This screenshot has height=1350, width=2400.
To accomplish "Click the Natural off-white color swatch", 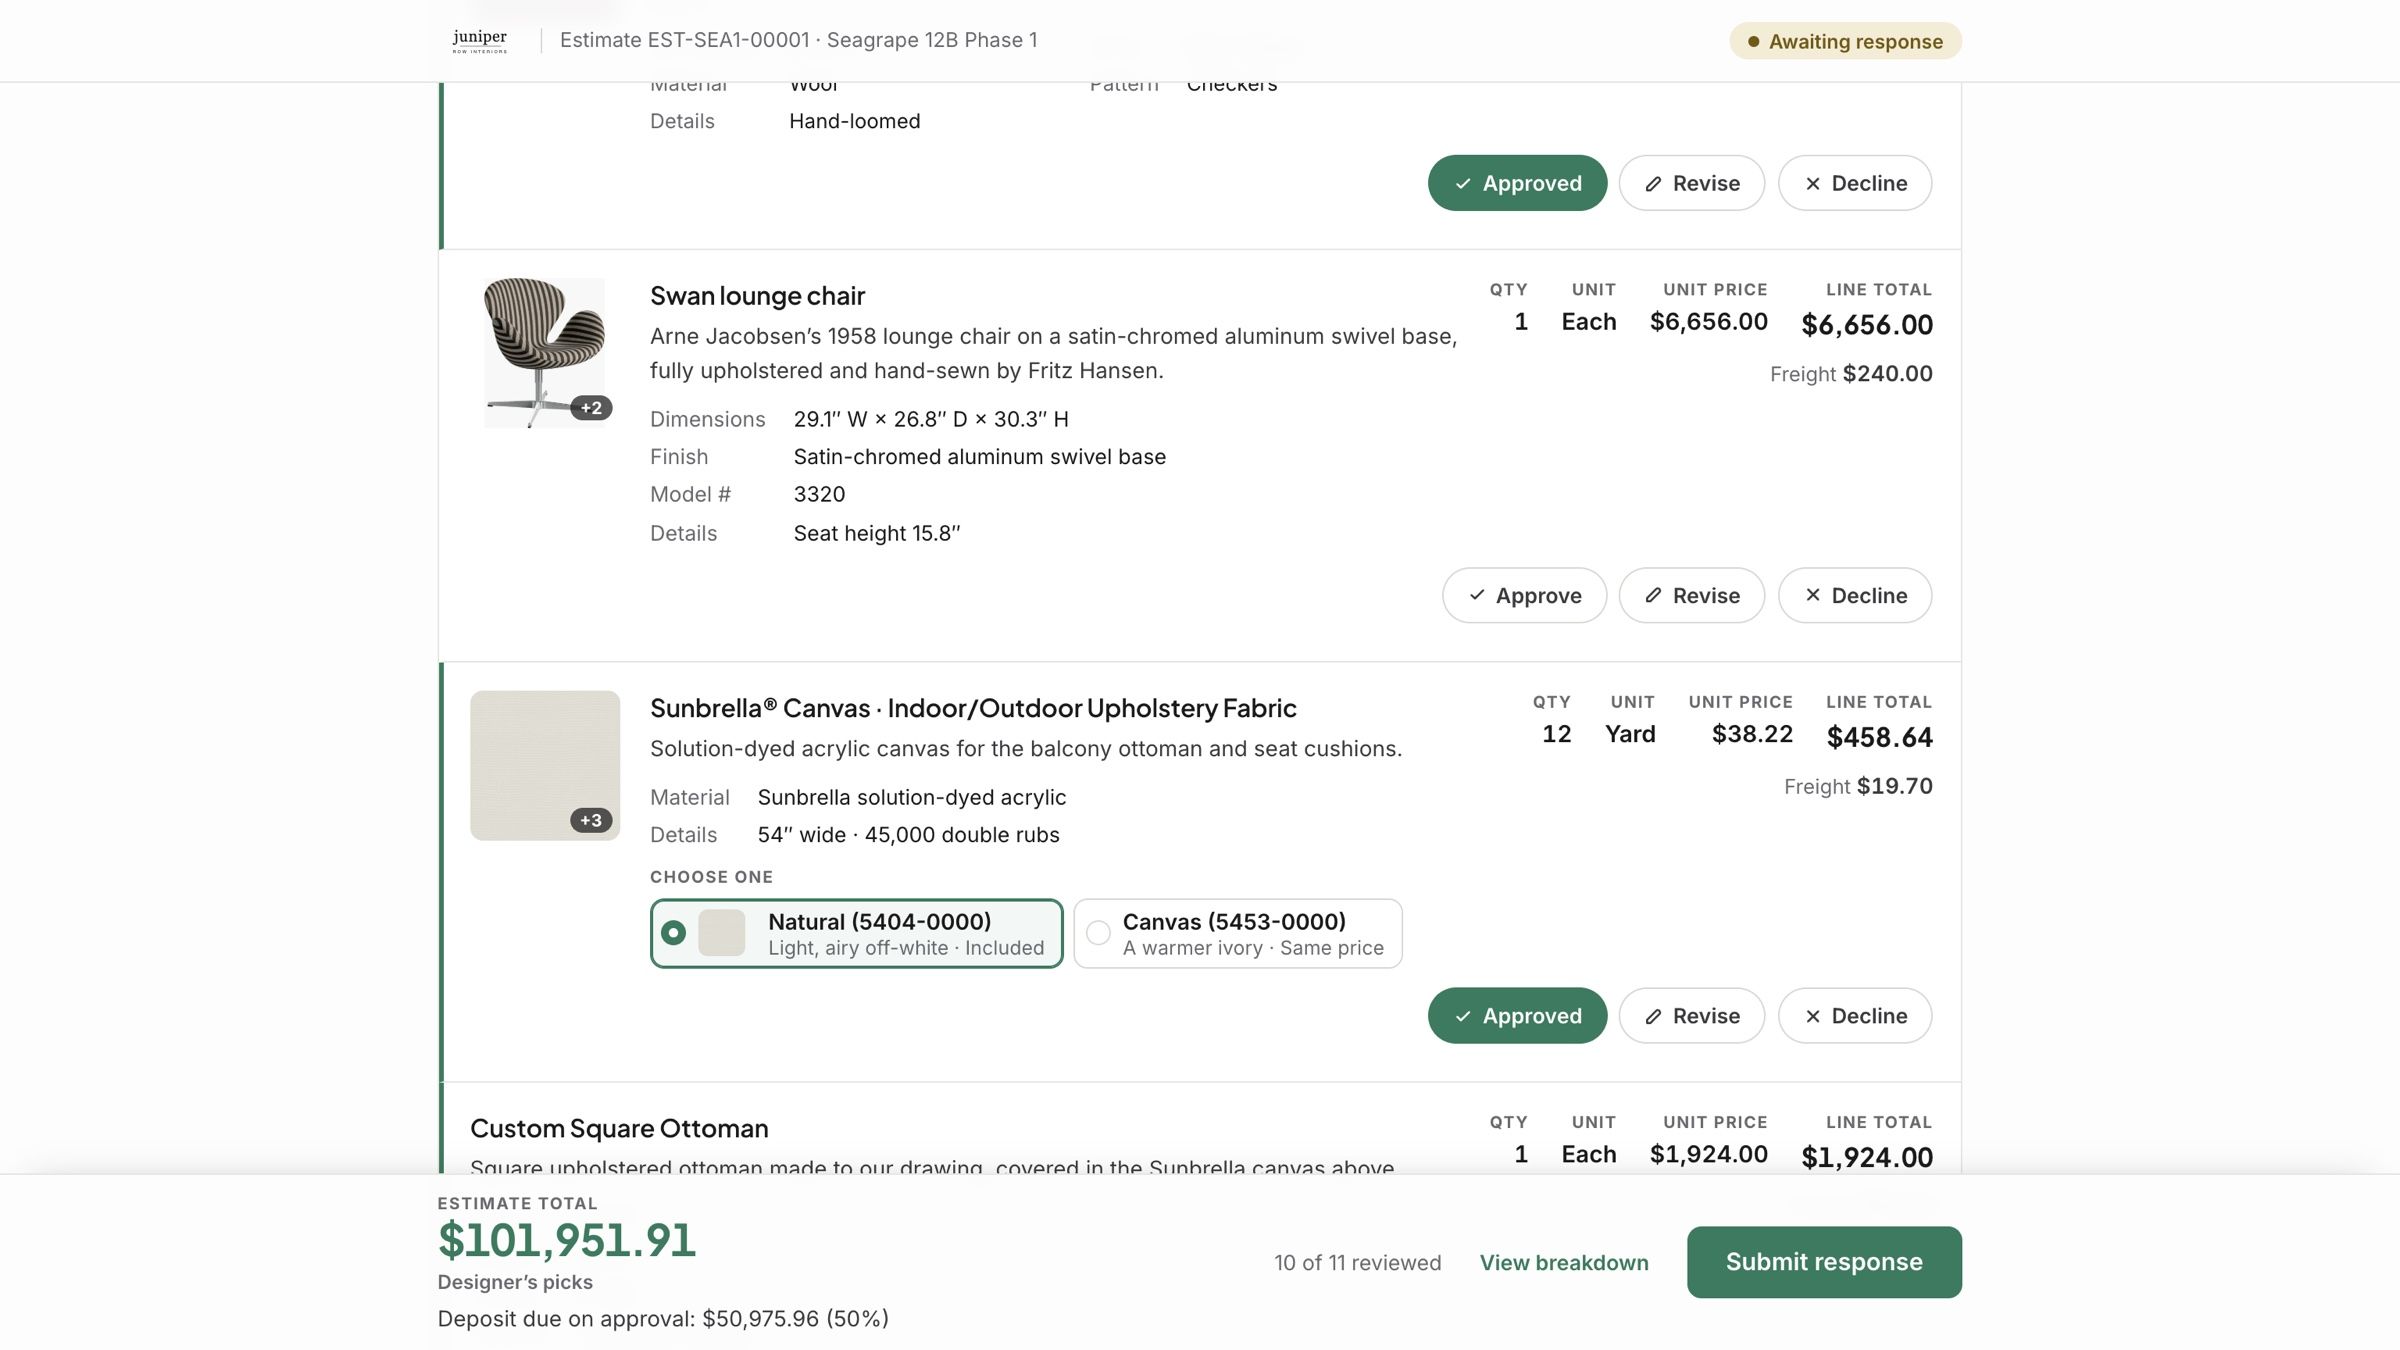I will click(721, 933).
